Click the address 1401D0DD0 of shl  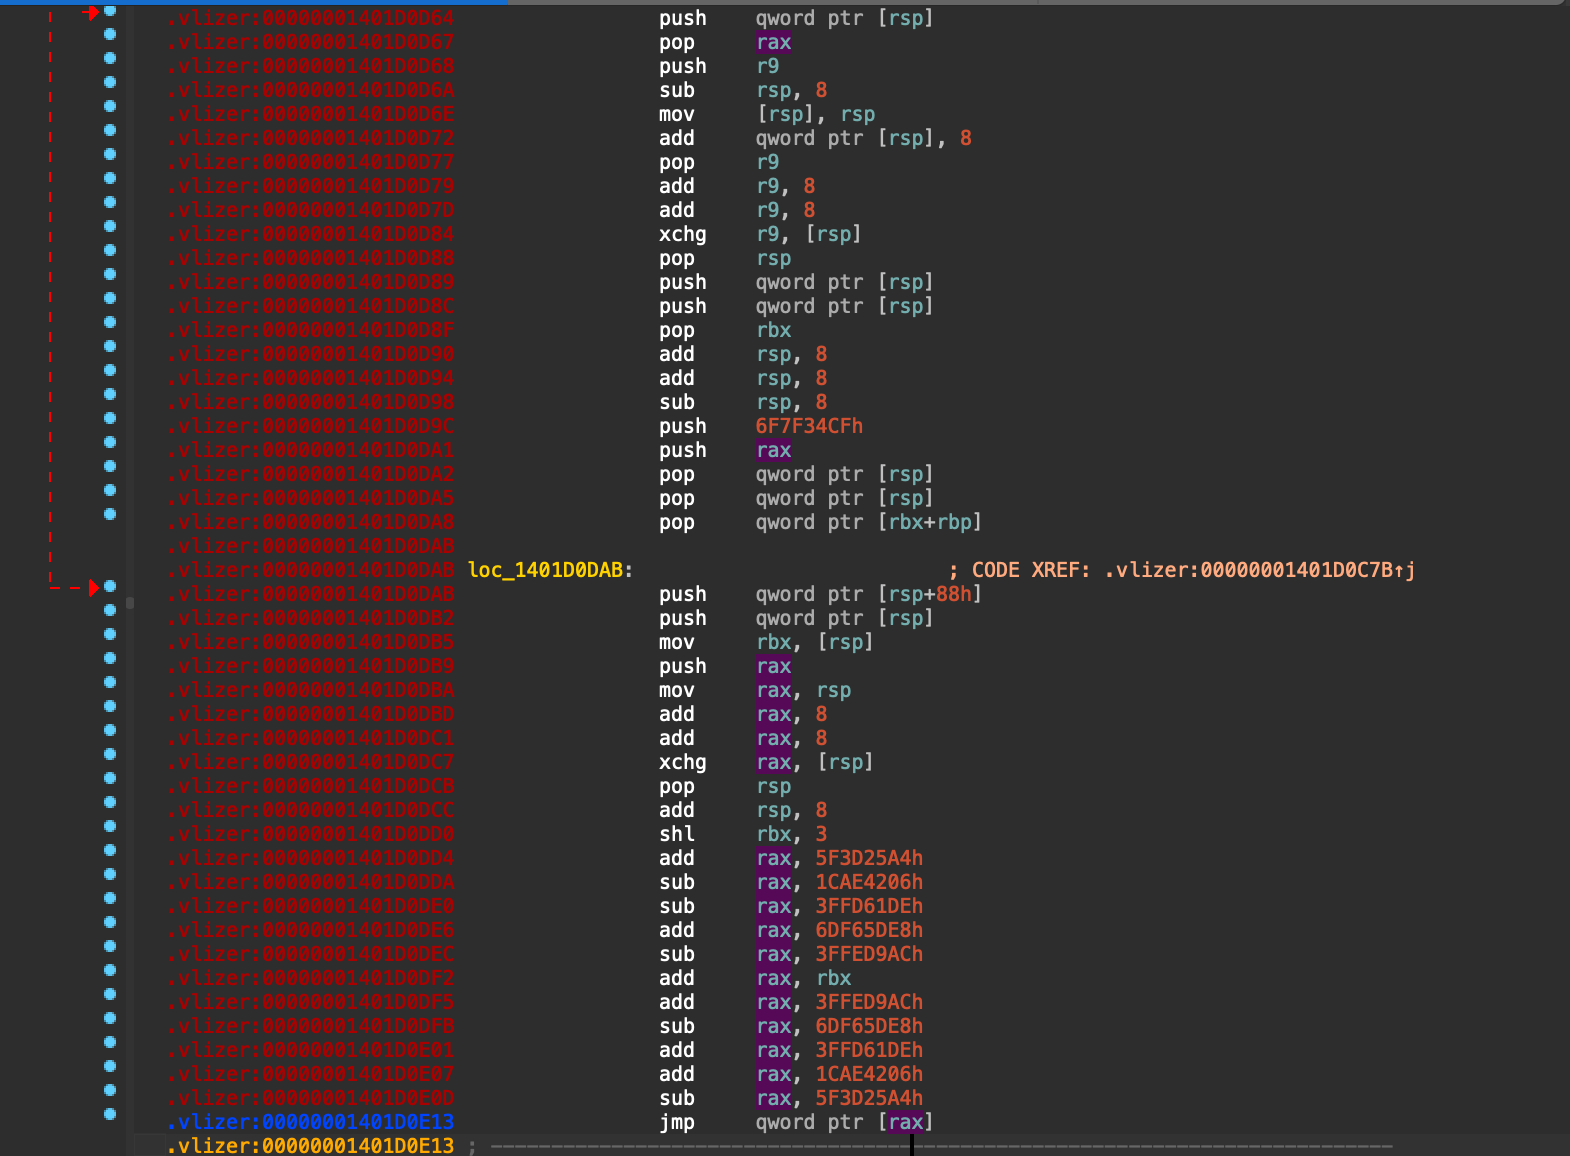(x=311, y=834)
